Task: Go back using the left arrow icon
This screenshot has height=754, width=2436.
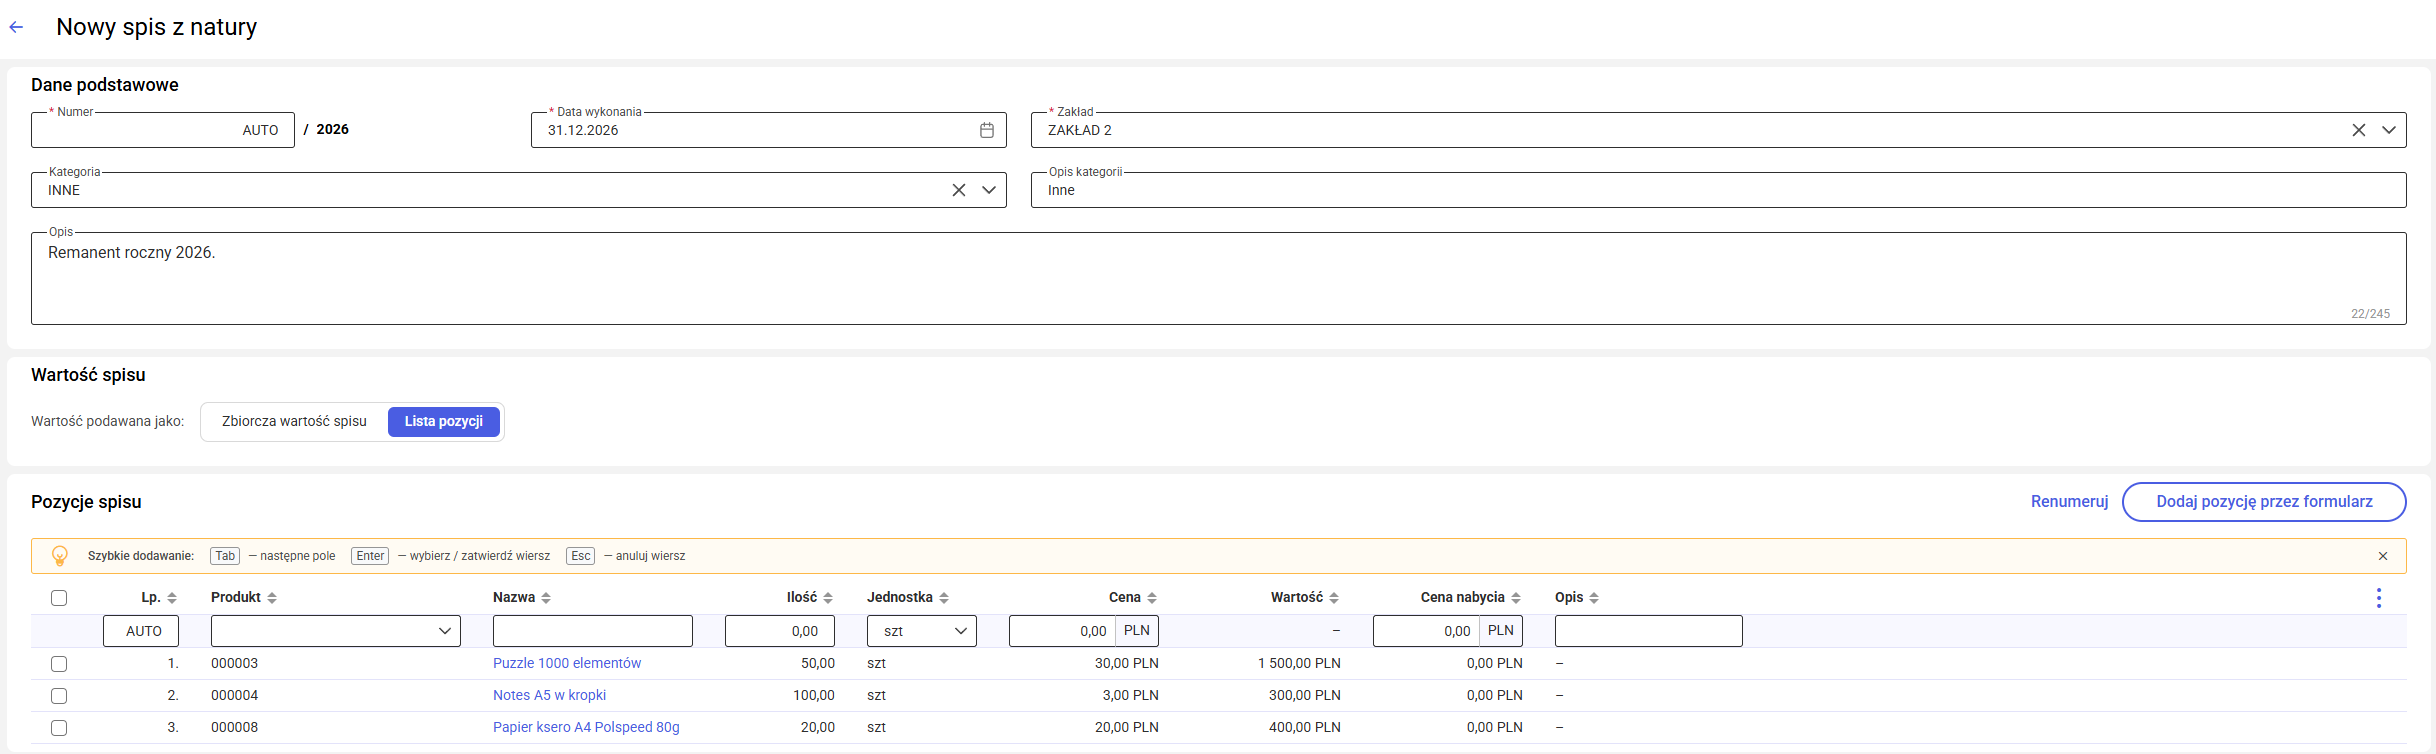Action: pyautogui.click(x=16, y=27)
